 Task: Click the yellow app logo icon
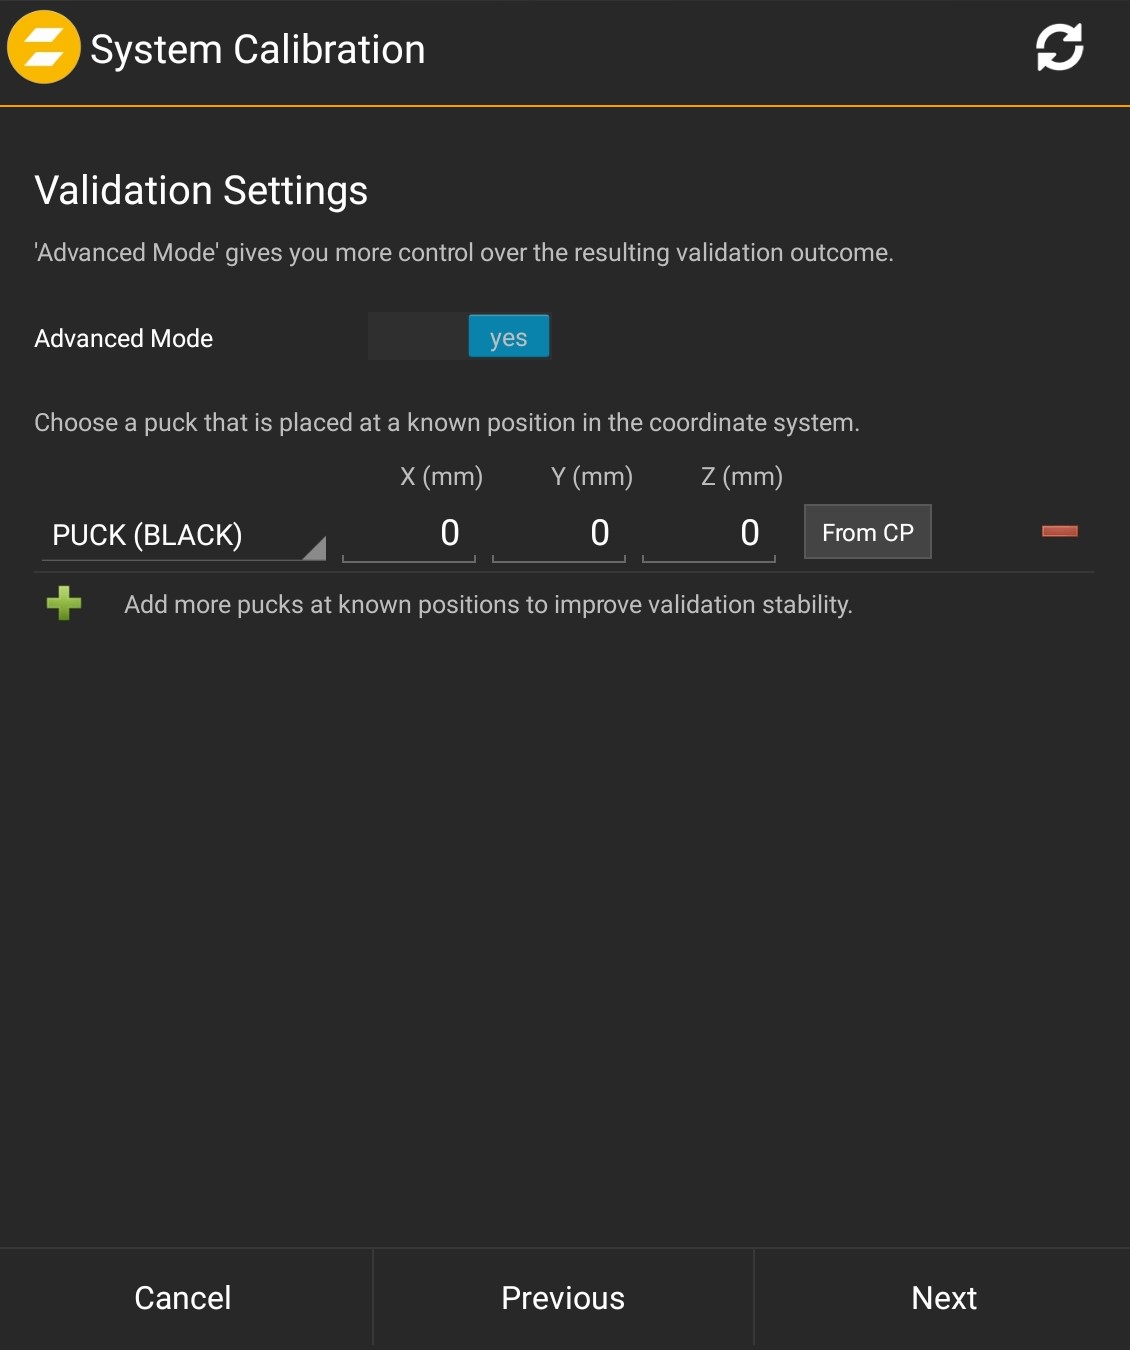44,48
